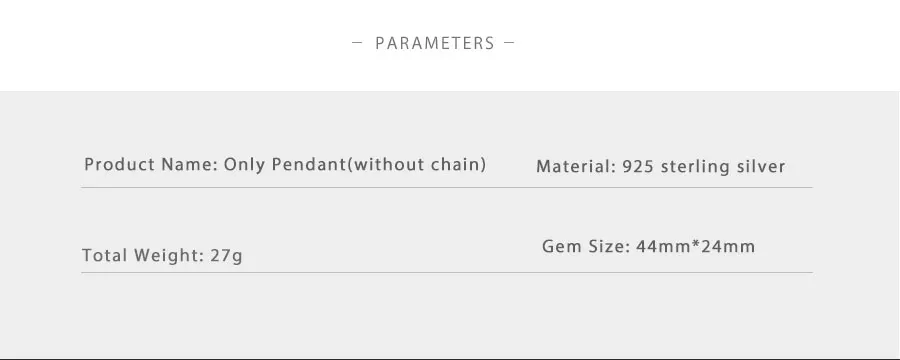
Task: Click the dash right of PARAMETERS
Action: 509,42
